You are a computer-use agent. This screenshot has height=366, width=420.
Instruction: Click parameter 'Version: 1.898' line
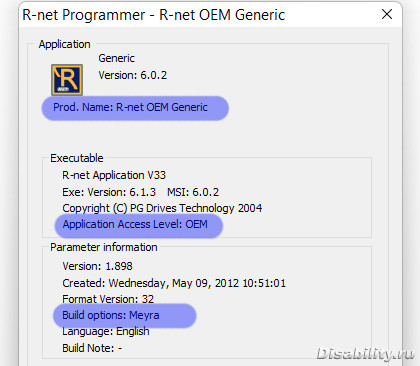tap(97, 266)
